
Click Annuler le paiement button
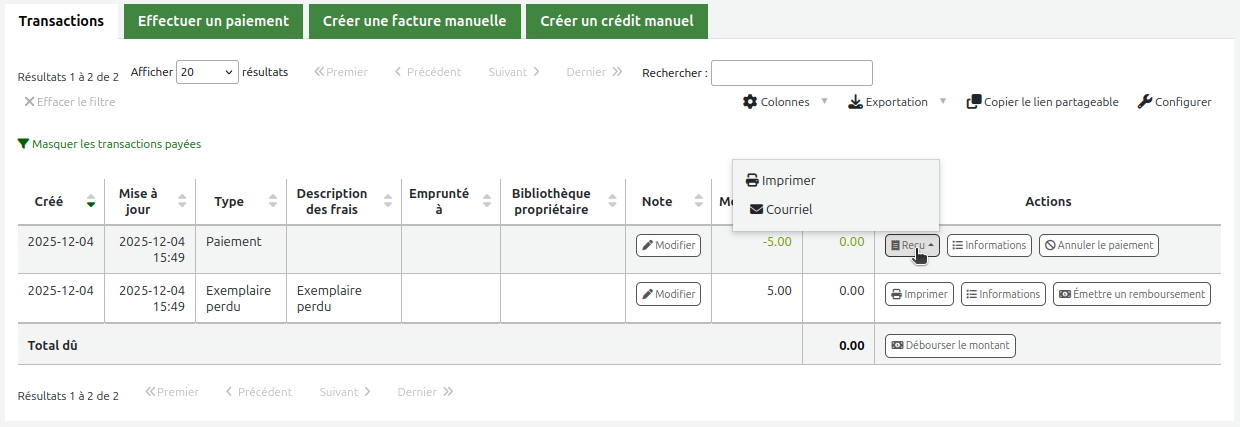tap(1099, 245)
